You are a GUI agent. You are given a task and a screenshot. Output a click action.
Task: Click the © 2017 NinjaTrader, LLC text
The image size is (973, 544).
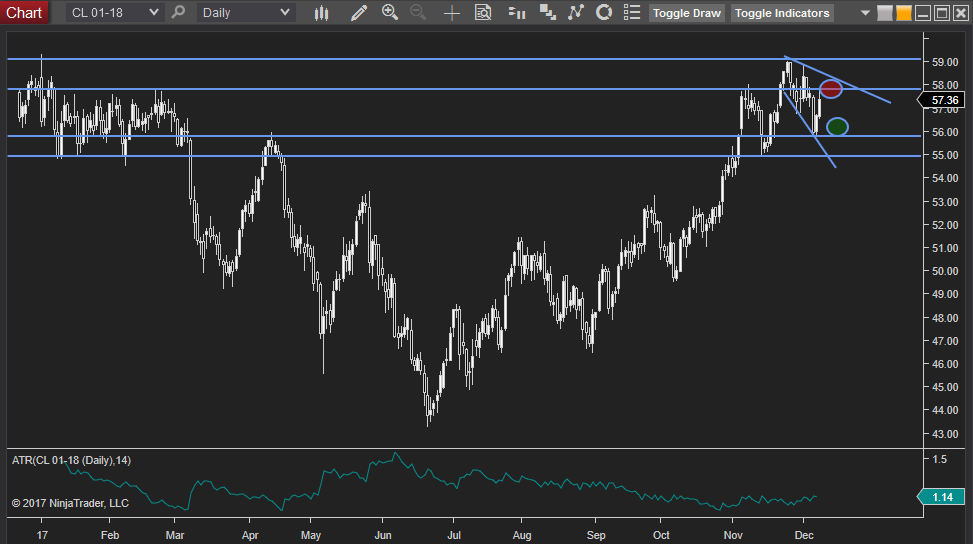coord(70,503)
